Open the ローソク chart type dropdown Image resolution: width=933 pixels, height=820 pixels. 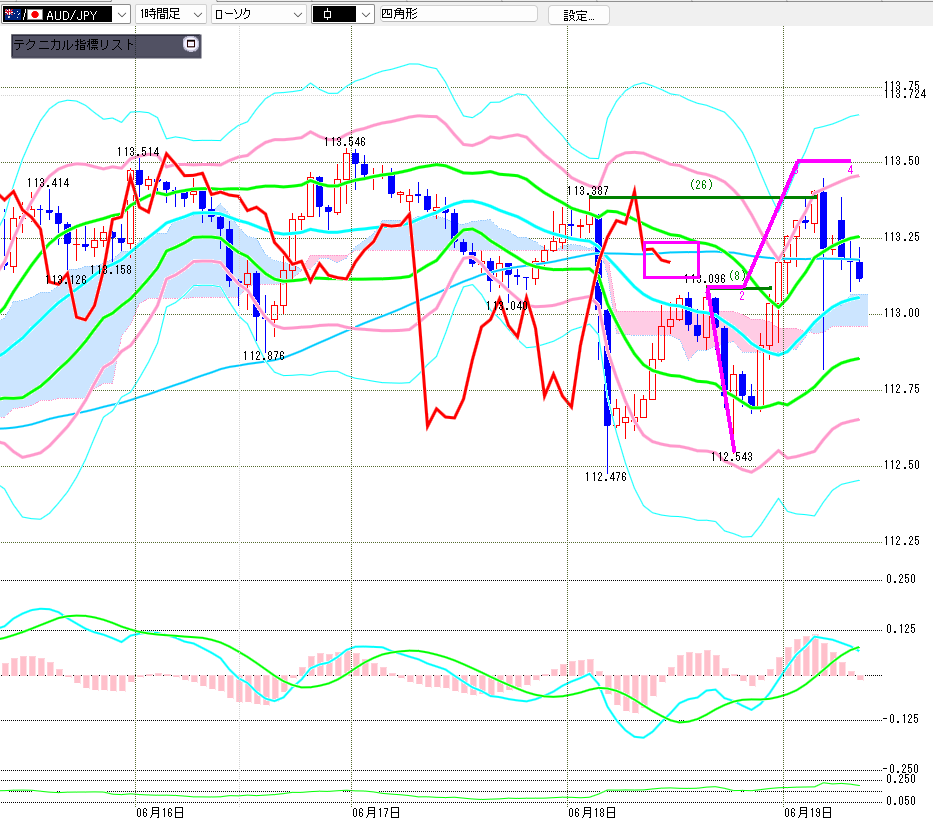tap(259, 14)
